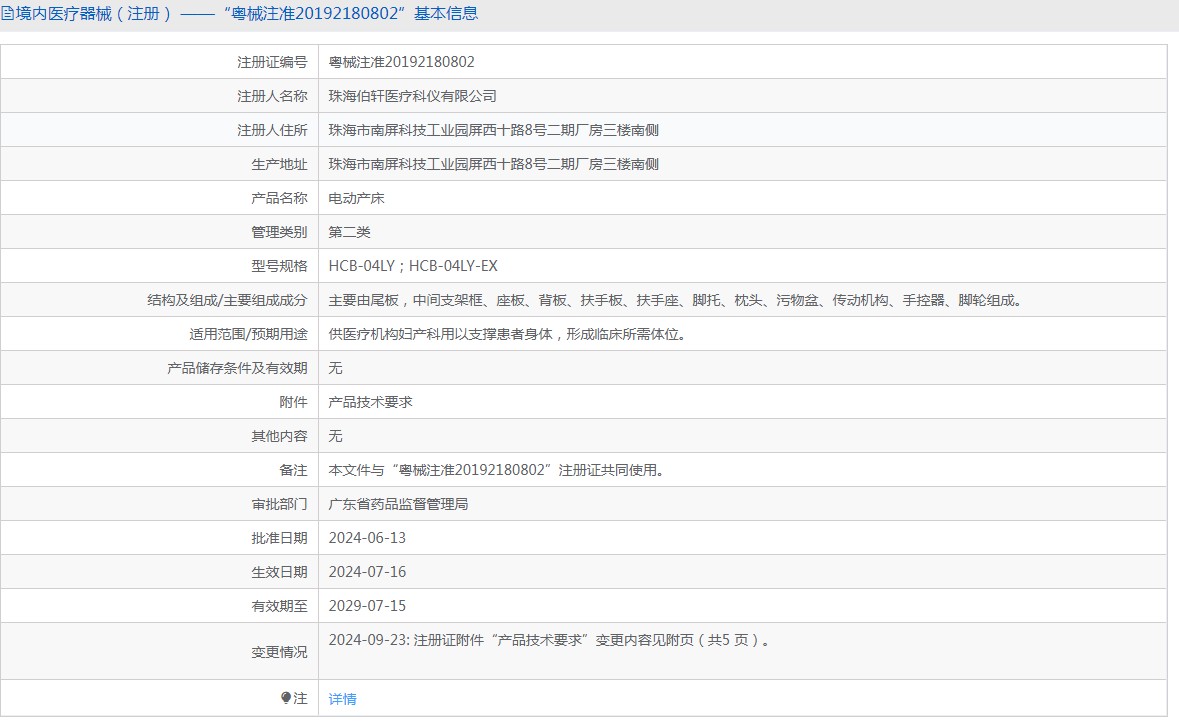Click the 备注 remark text

click(496, 470)
